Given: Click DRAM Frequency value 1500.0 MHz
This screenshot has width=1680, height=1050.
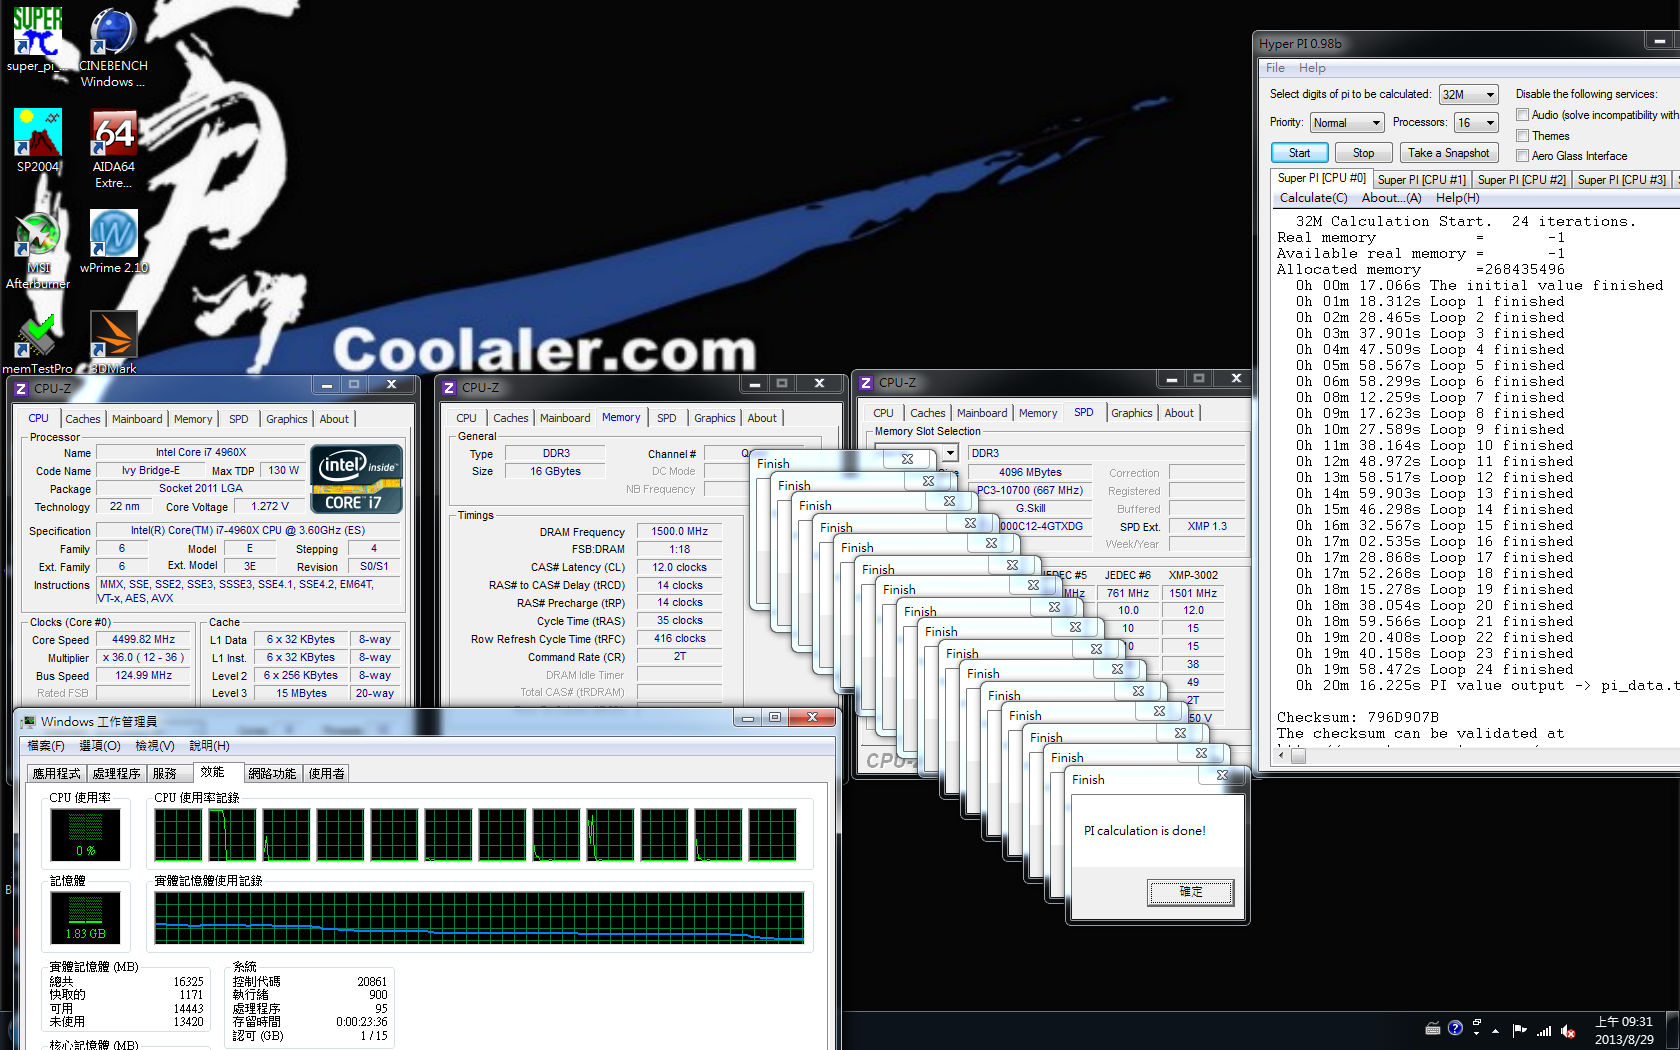Looking at the screenshot, I should pyautogui.click(x=679, y=532).
